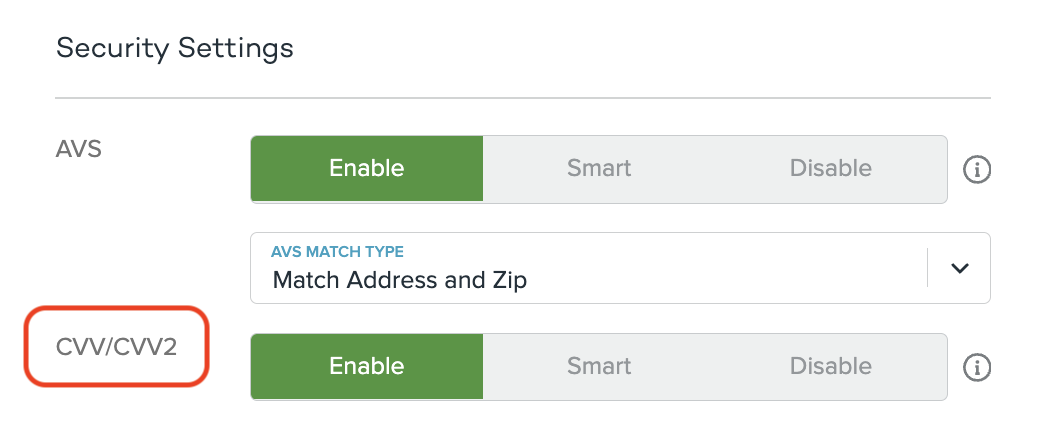Click the divider line under Security Settings
The width and height of the screenshot is (1040, 440).
(522, 98)
